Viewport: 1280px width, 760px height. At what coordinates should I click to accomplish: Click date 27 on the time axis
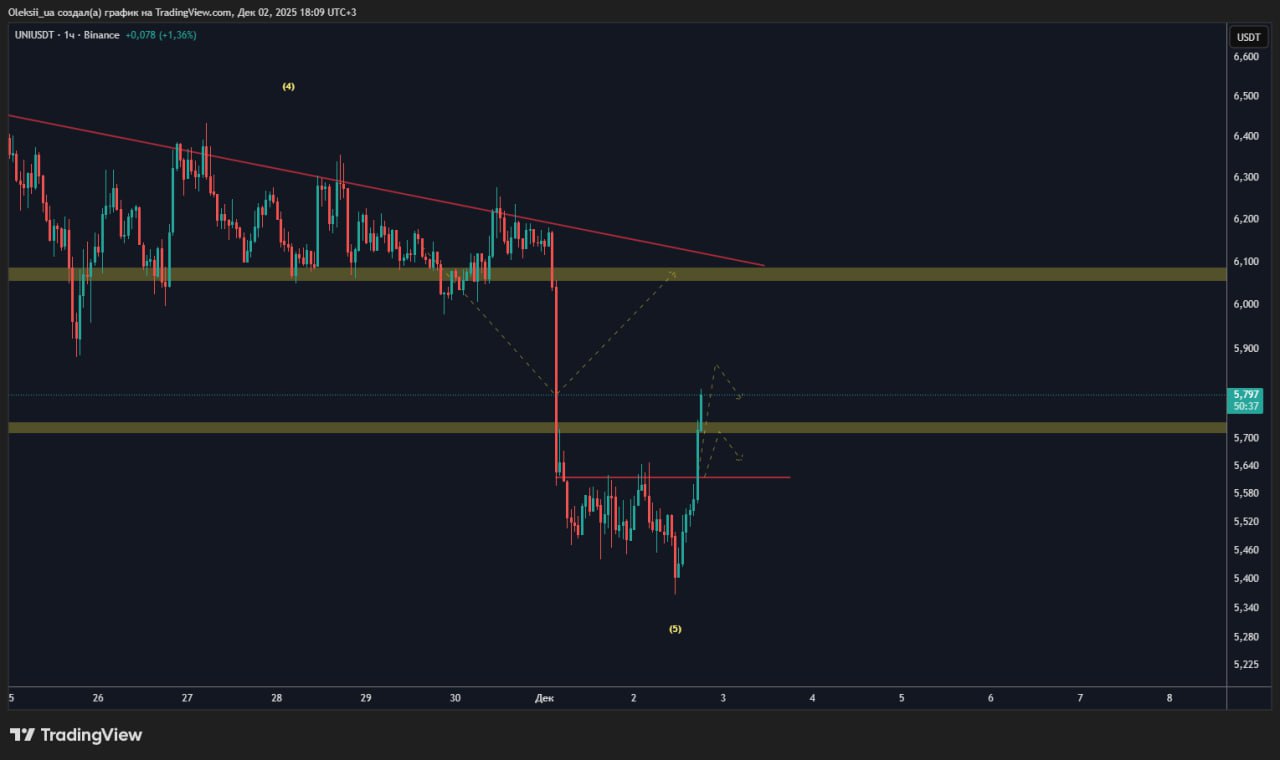(x=187, y=698)
